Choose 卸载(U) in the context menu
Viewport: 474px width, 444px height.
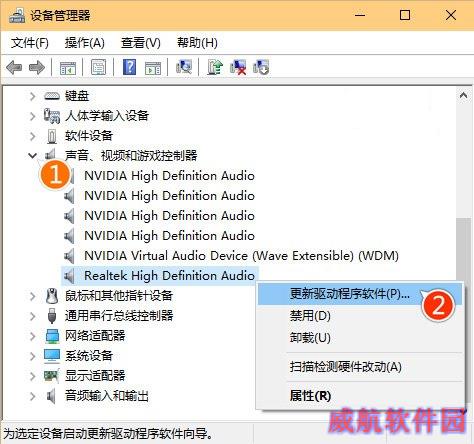pos(360,337)
